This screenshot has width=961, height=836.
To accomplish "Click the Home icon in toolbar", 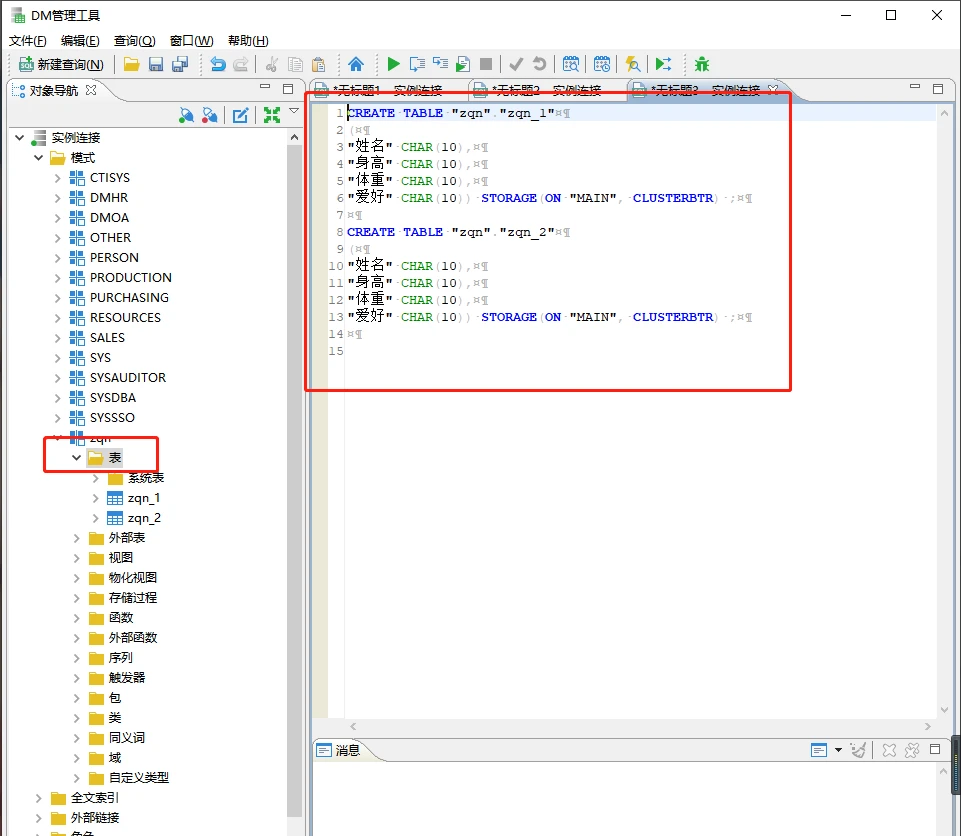I will (356, 64).
